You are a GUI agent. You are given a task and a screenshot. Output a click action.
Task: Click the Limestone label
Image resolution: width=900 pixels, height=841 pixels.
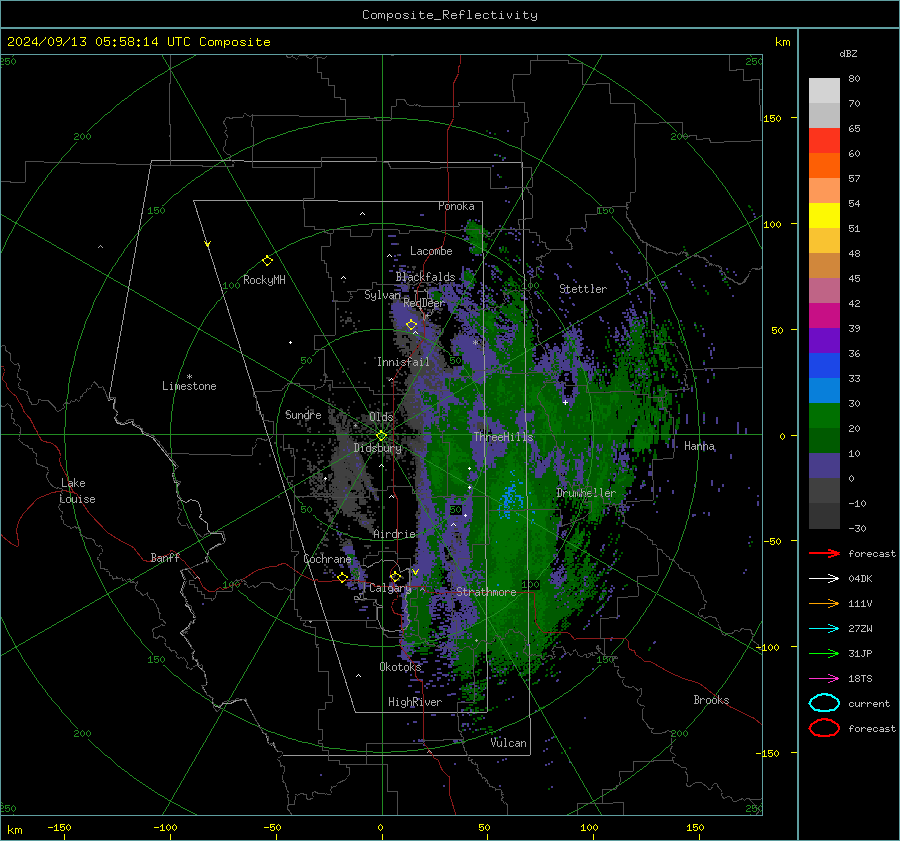point(189,386)
